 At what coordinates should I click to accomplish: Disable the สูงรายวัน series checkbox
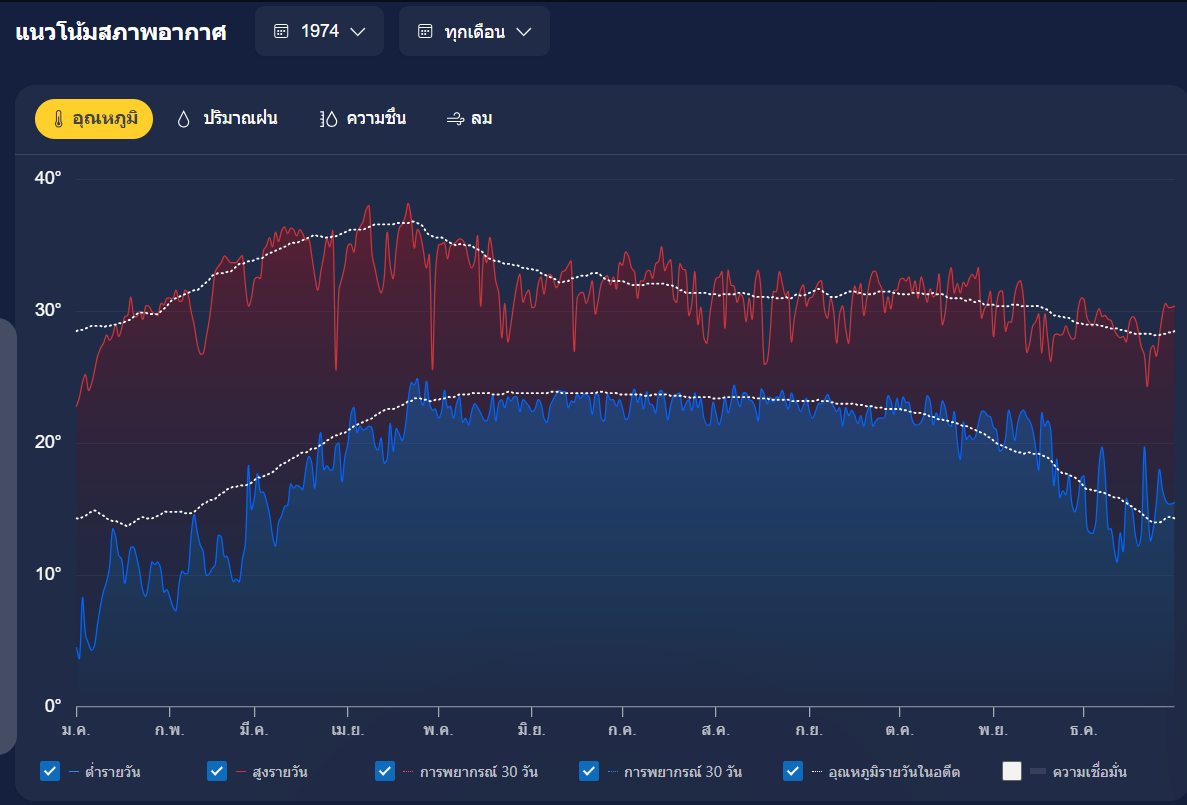[x=217, y=771]
